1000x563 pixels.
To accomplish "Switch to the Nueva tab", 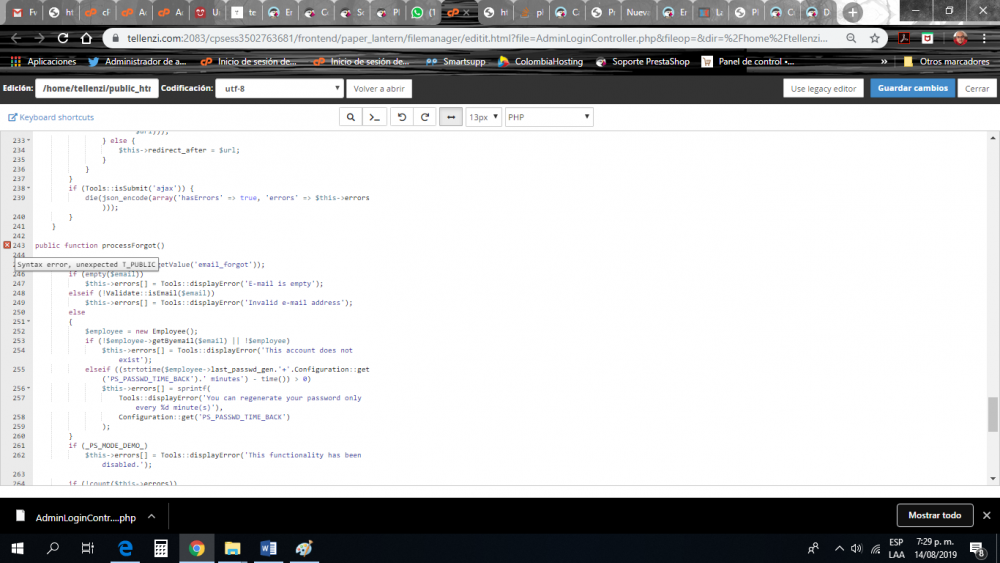I will (x=638, y=12).
